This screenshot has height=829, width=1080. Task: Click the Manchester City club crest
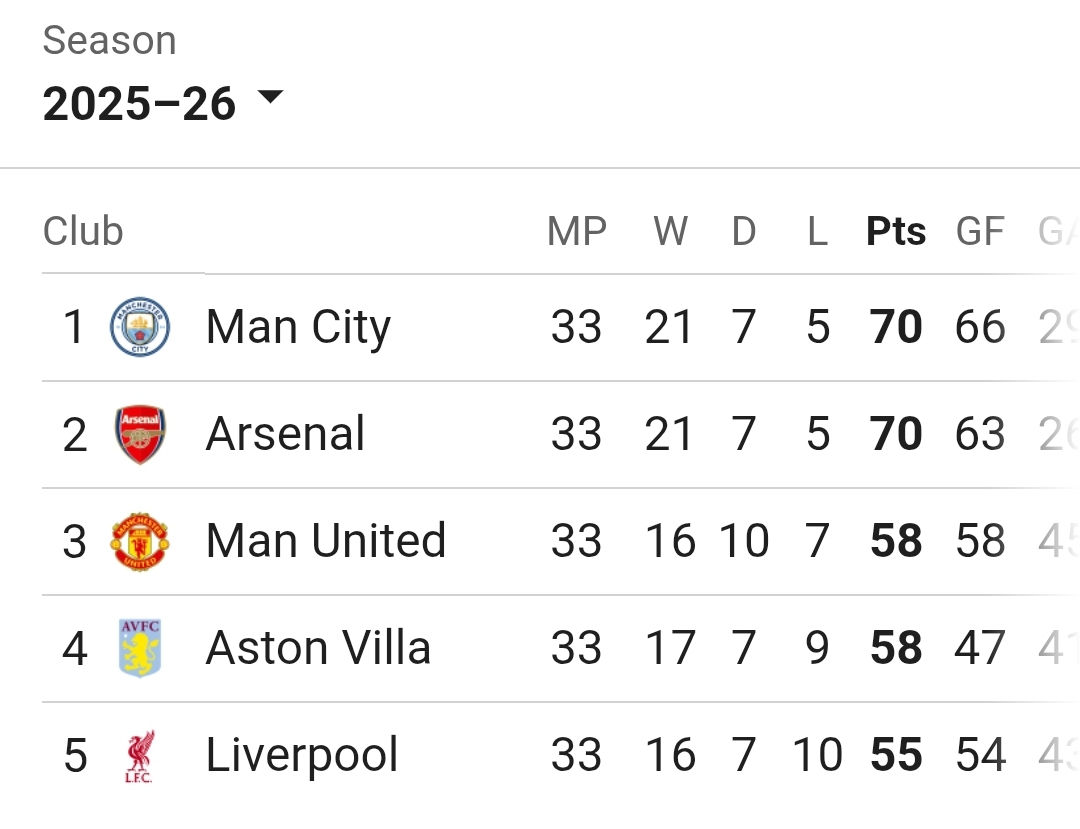pyautogui.click(x=140, y=327)
